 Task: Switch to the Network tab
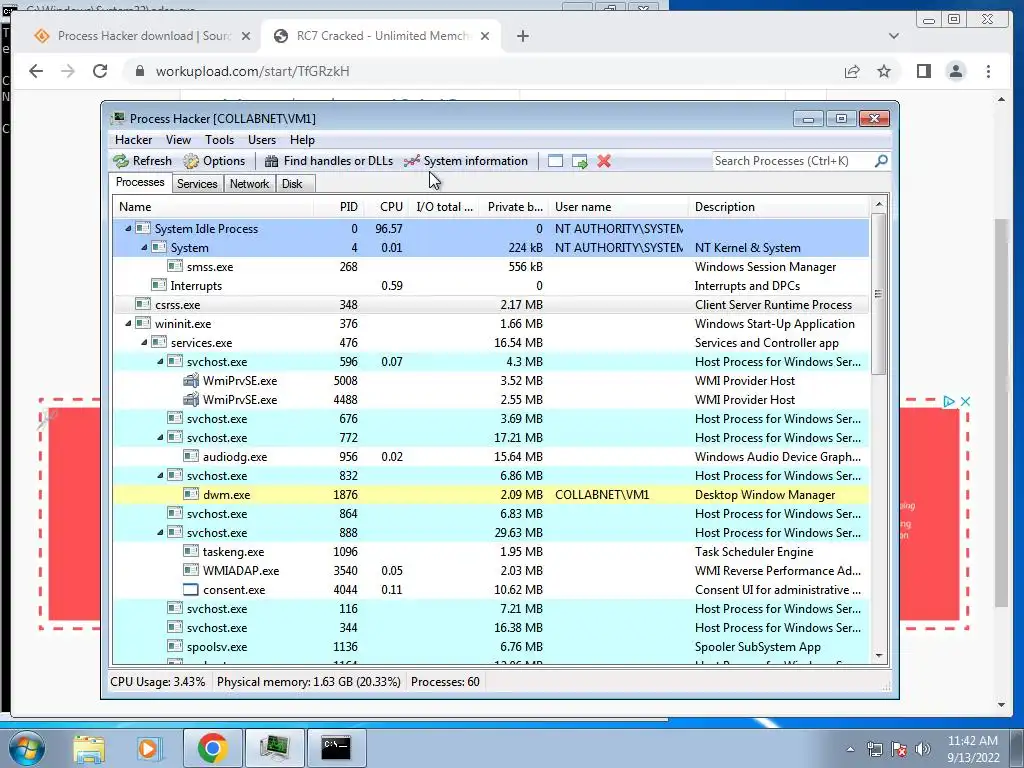pos(249,184)
